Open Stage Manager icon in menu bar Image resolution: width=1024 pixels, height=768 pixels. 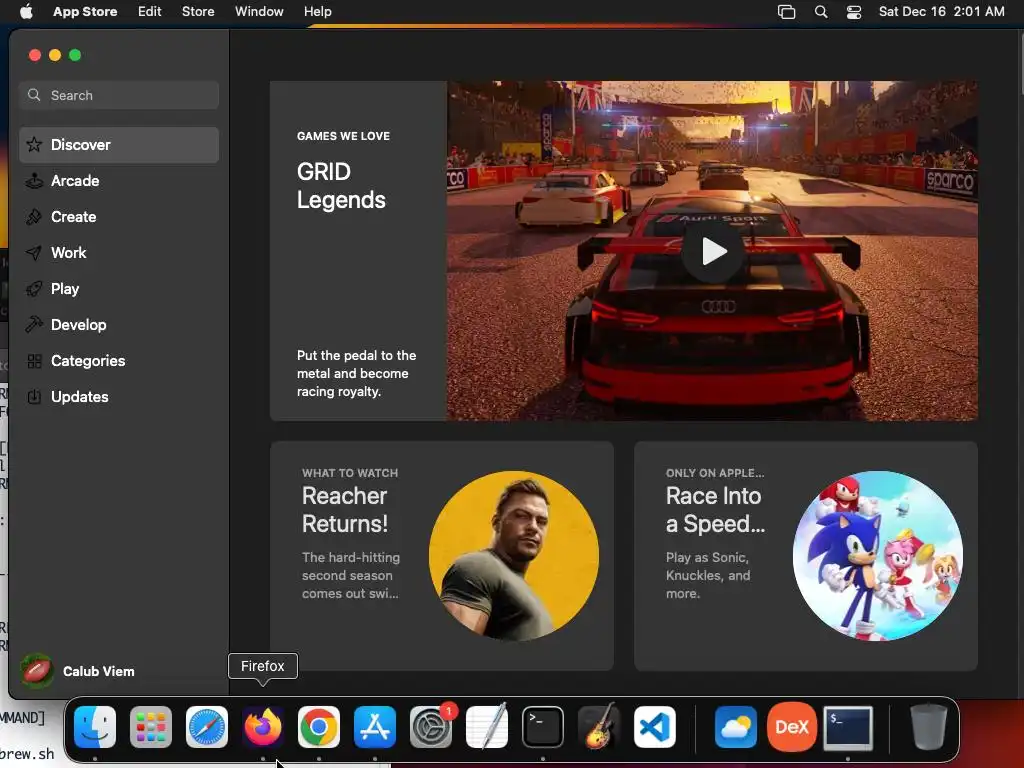(x=786, y=12)
